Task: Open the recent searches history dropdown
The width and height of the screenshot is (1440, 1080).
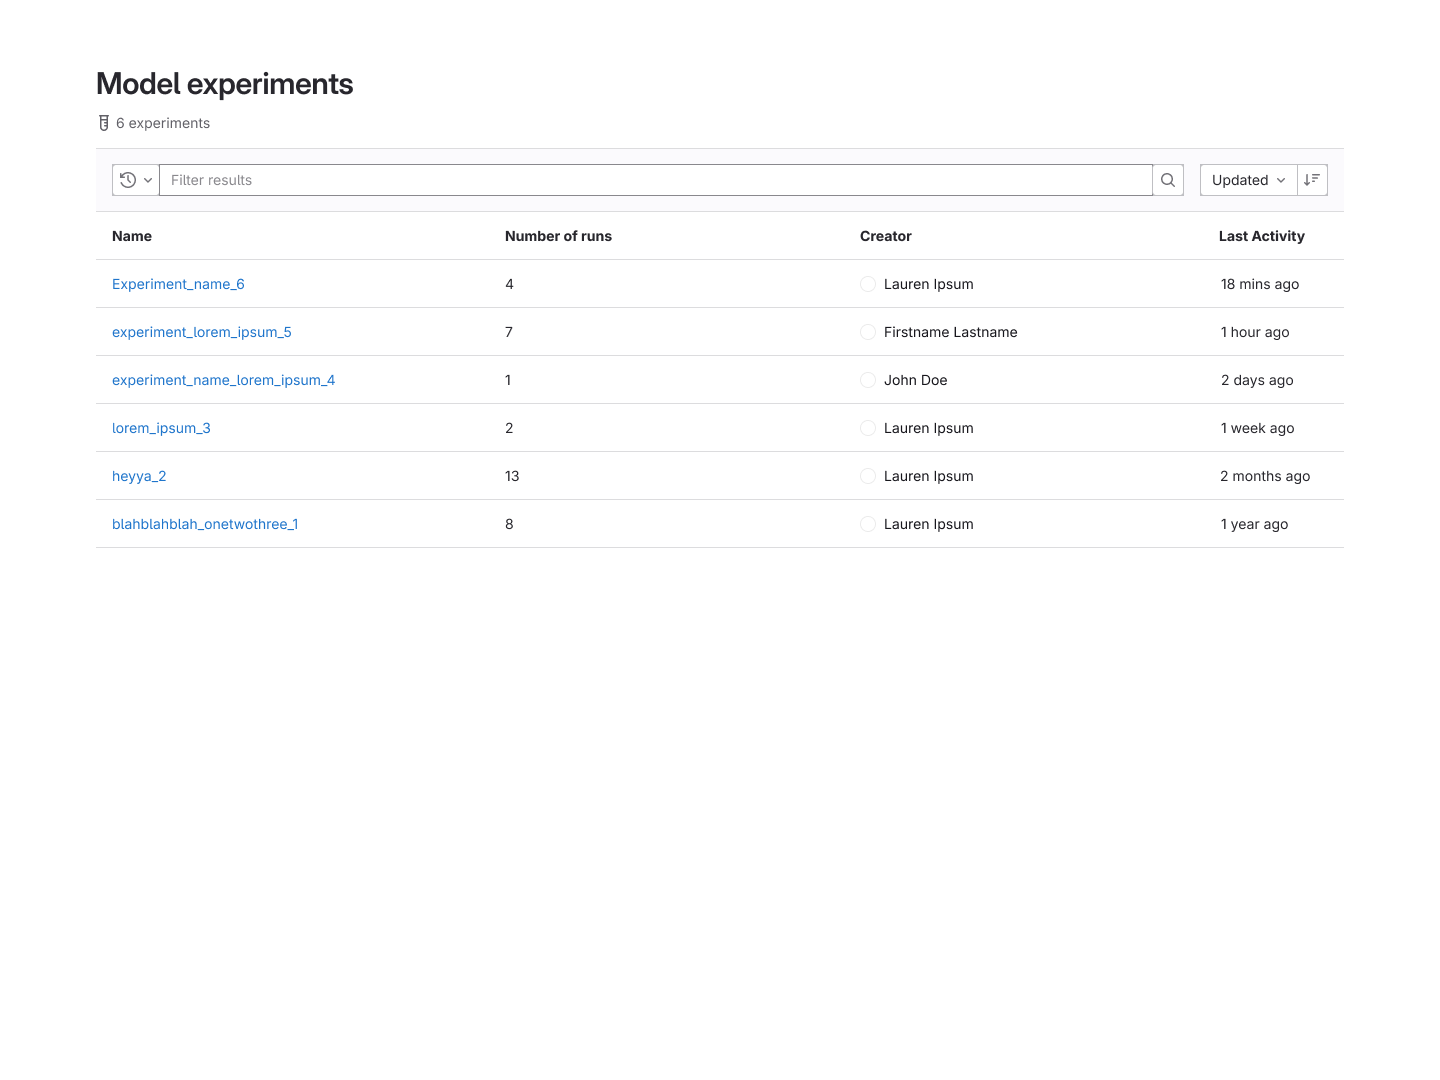Action: click(136, 180)
